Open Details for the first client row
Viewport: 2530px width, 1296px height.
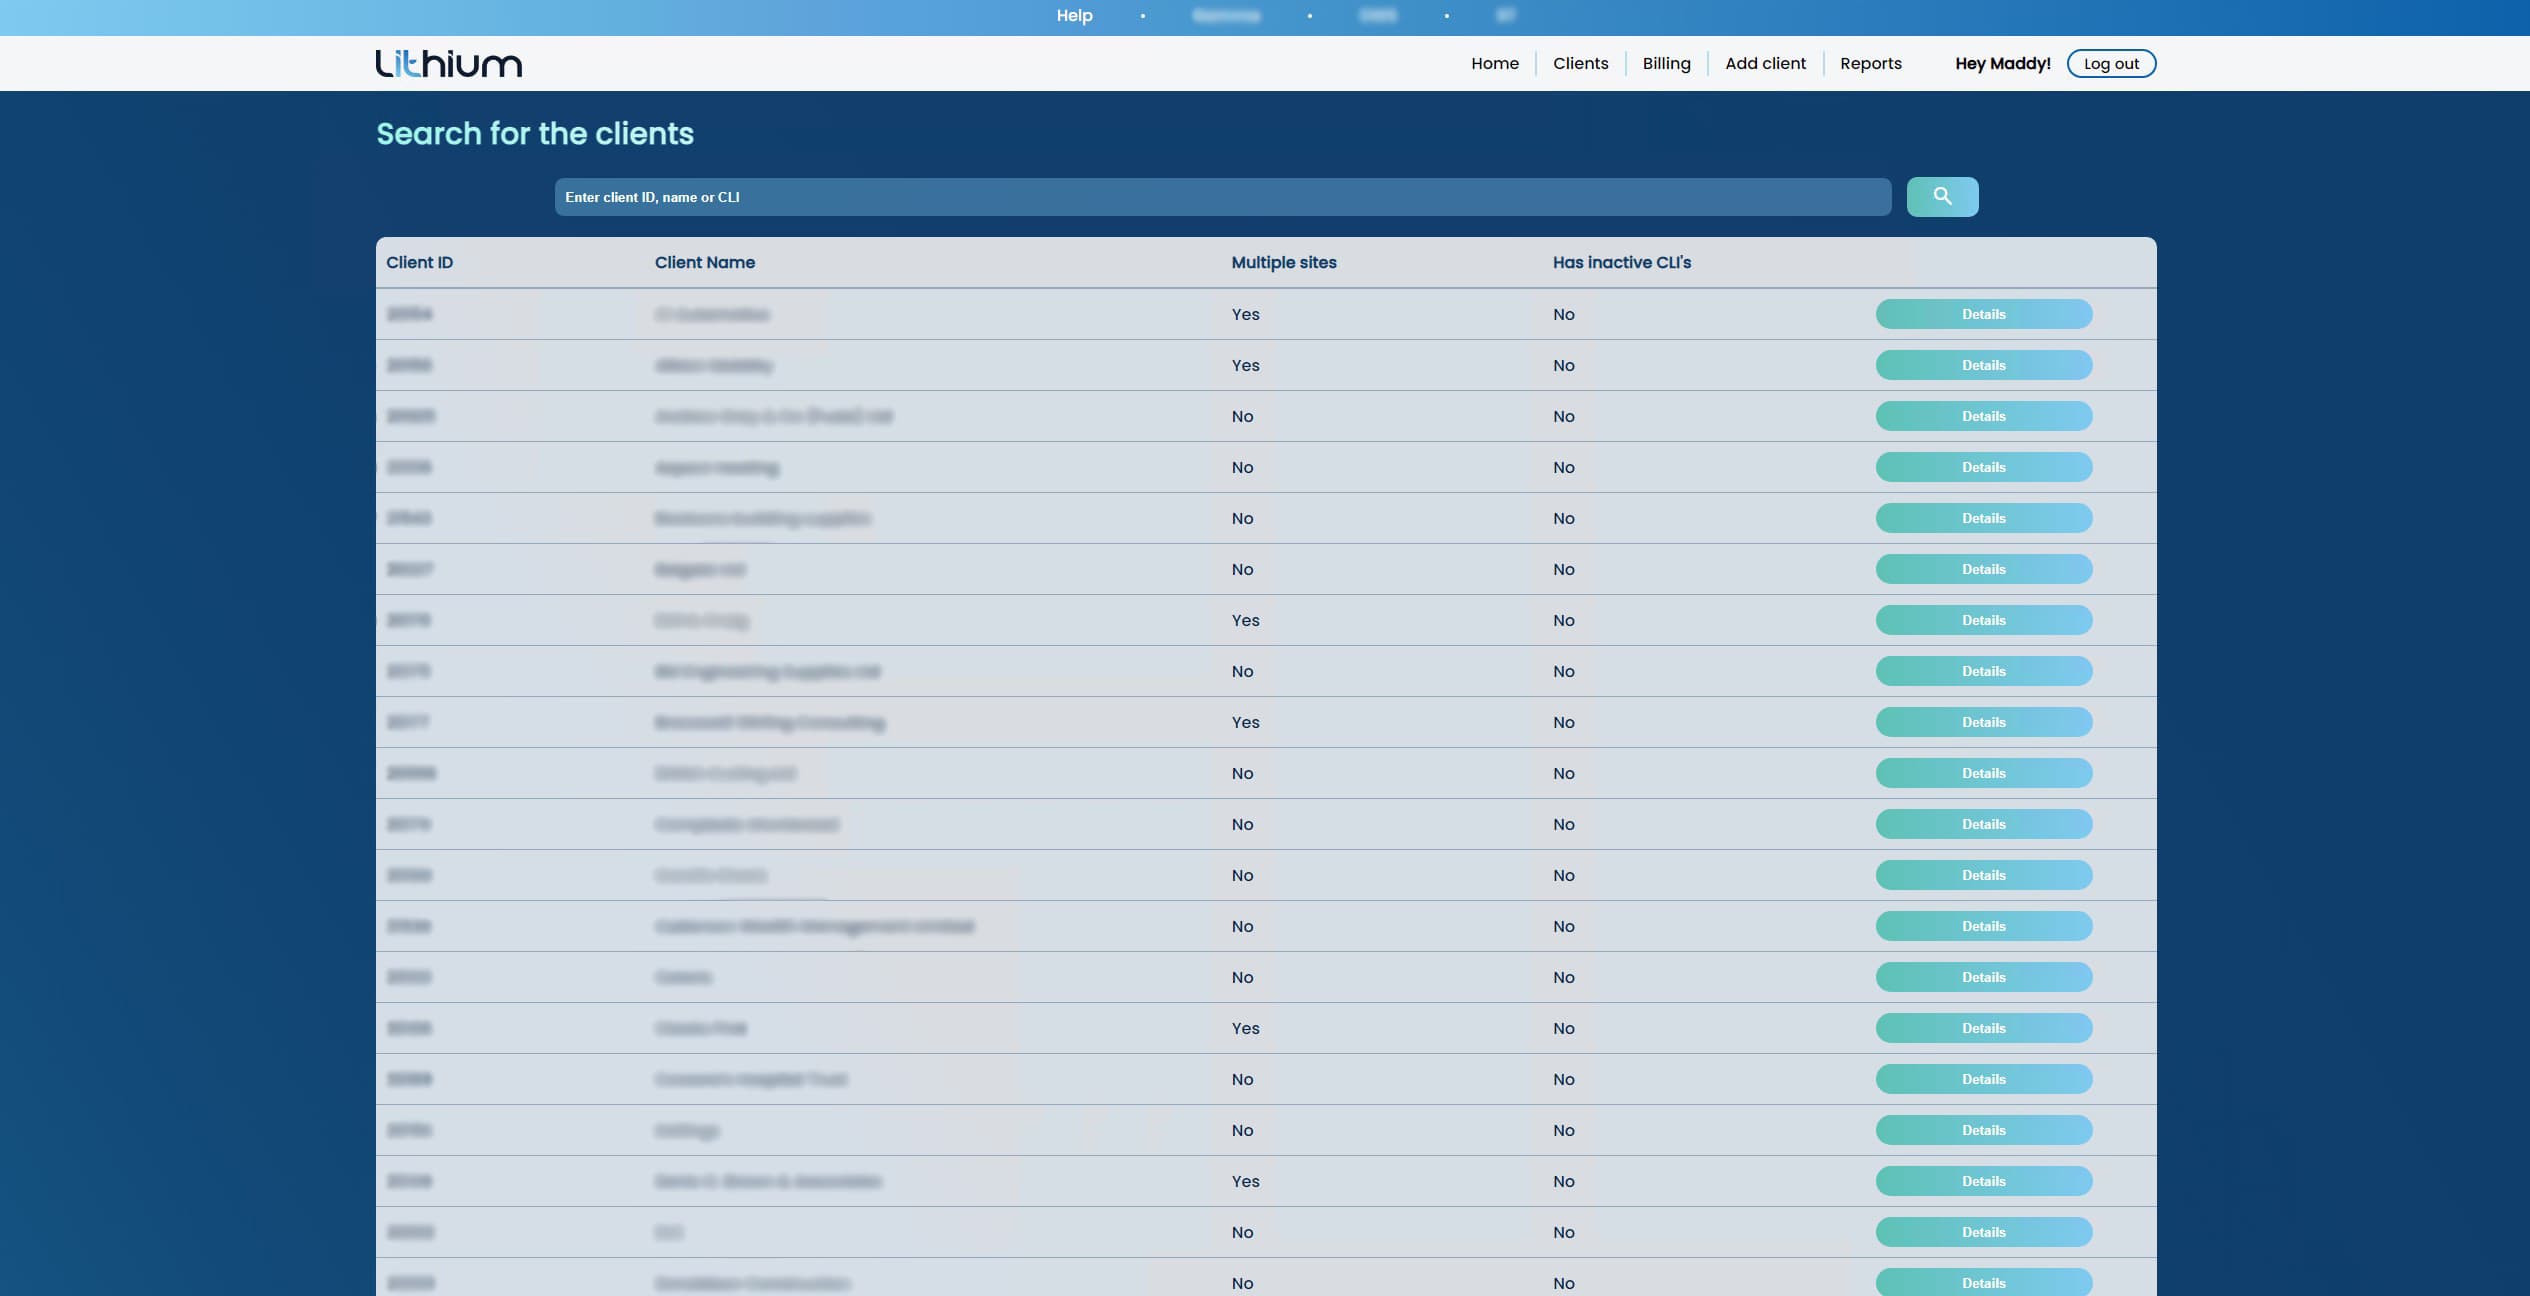(1983, 314)
